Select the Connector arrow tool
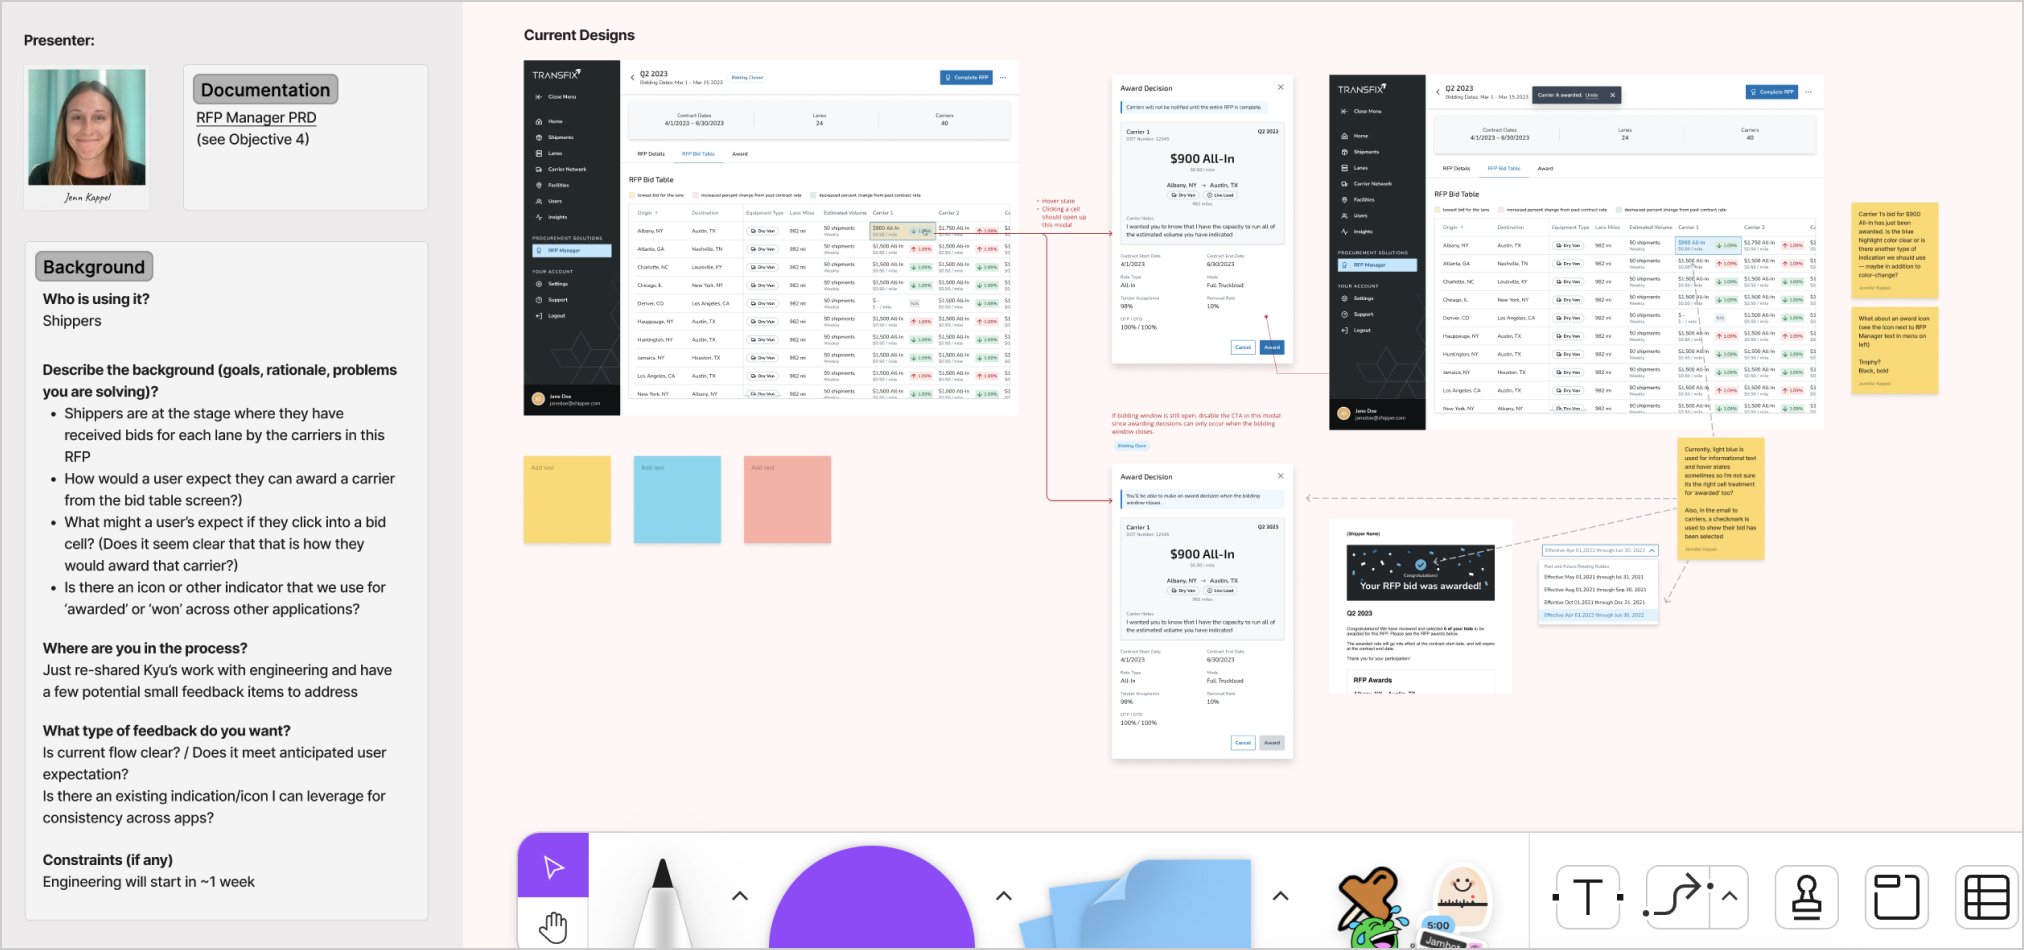2024x950 pixels. click(x=1677, y=897)
